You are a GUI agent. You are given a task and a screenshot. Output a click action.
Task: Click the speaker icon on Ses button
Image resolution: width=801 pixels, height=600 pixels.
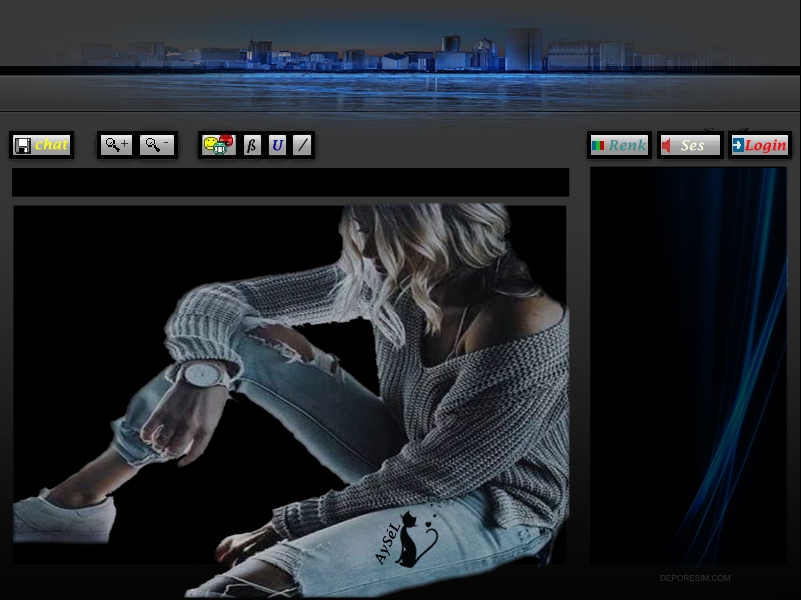(x=667, y=146)
